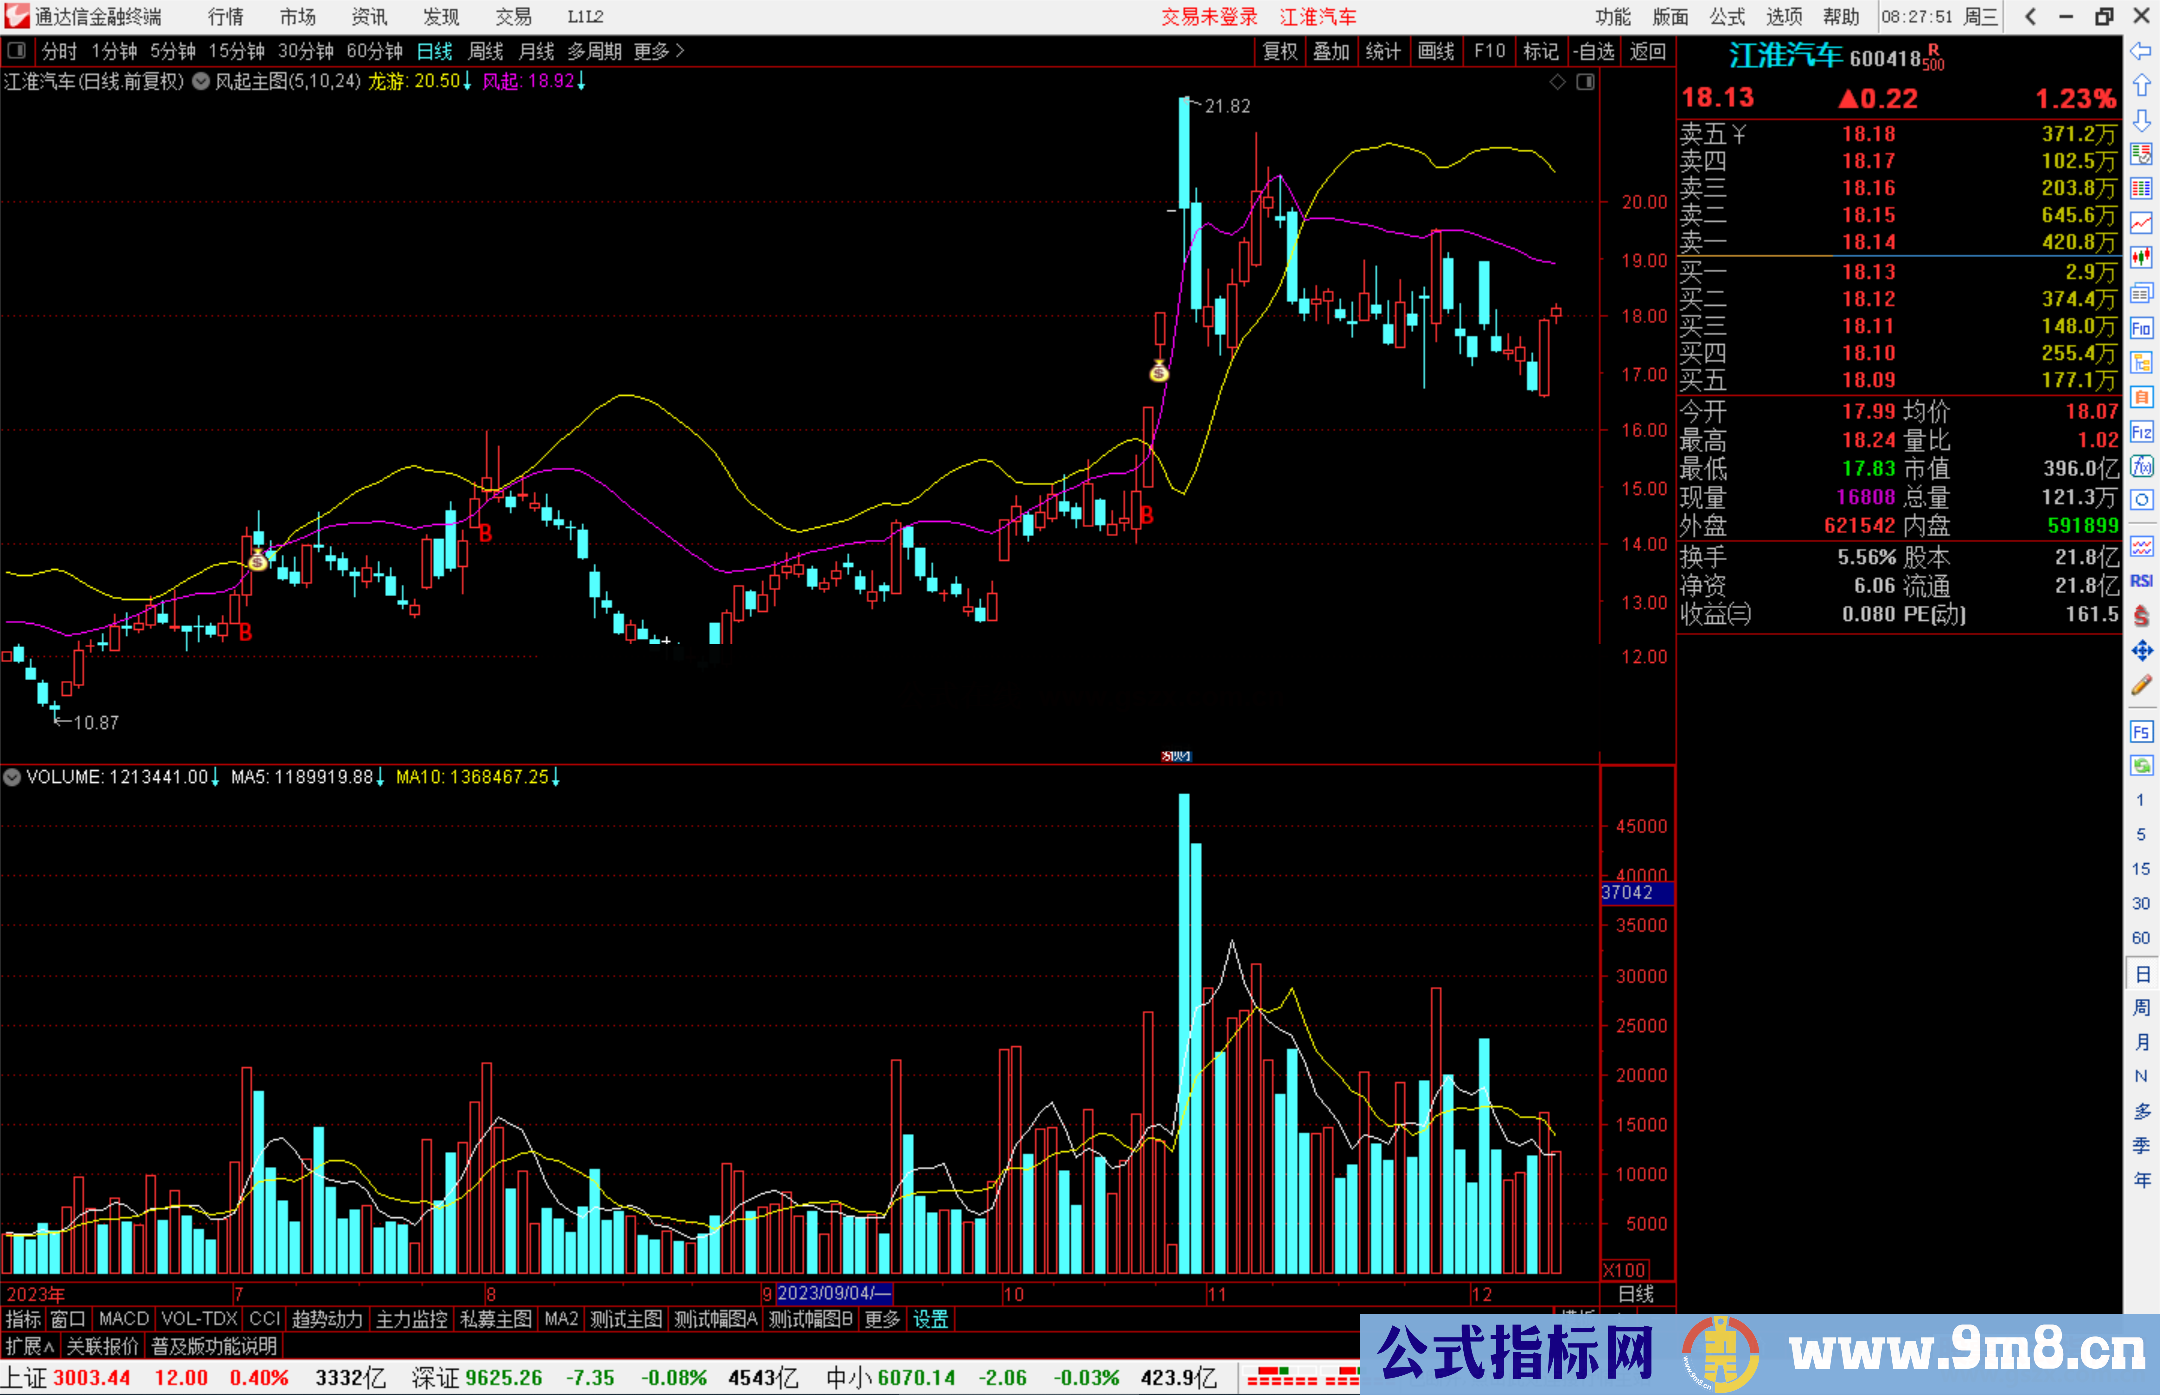
Task: Open the 行情 menu
Action: point(226,17)
